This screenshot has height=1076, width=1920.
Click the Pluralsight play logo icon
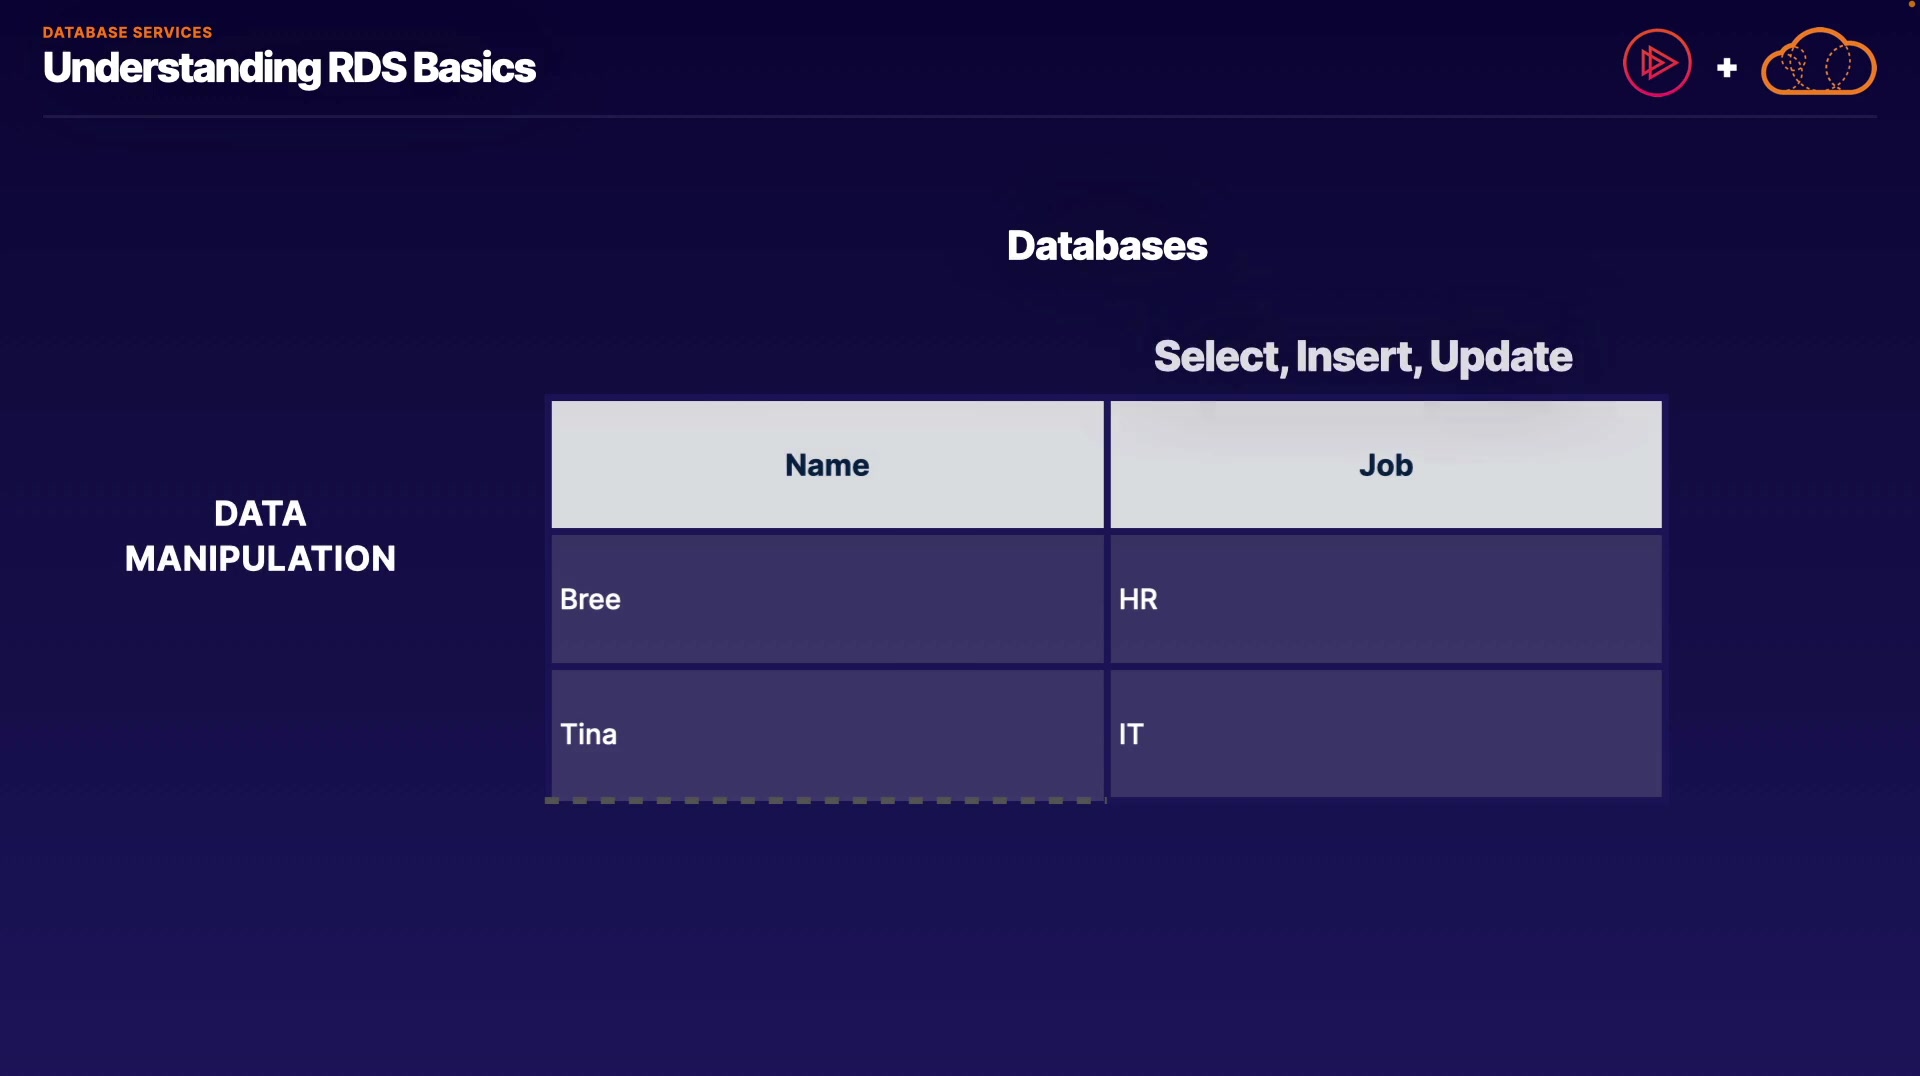tap(1657, 63)
